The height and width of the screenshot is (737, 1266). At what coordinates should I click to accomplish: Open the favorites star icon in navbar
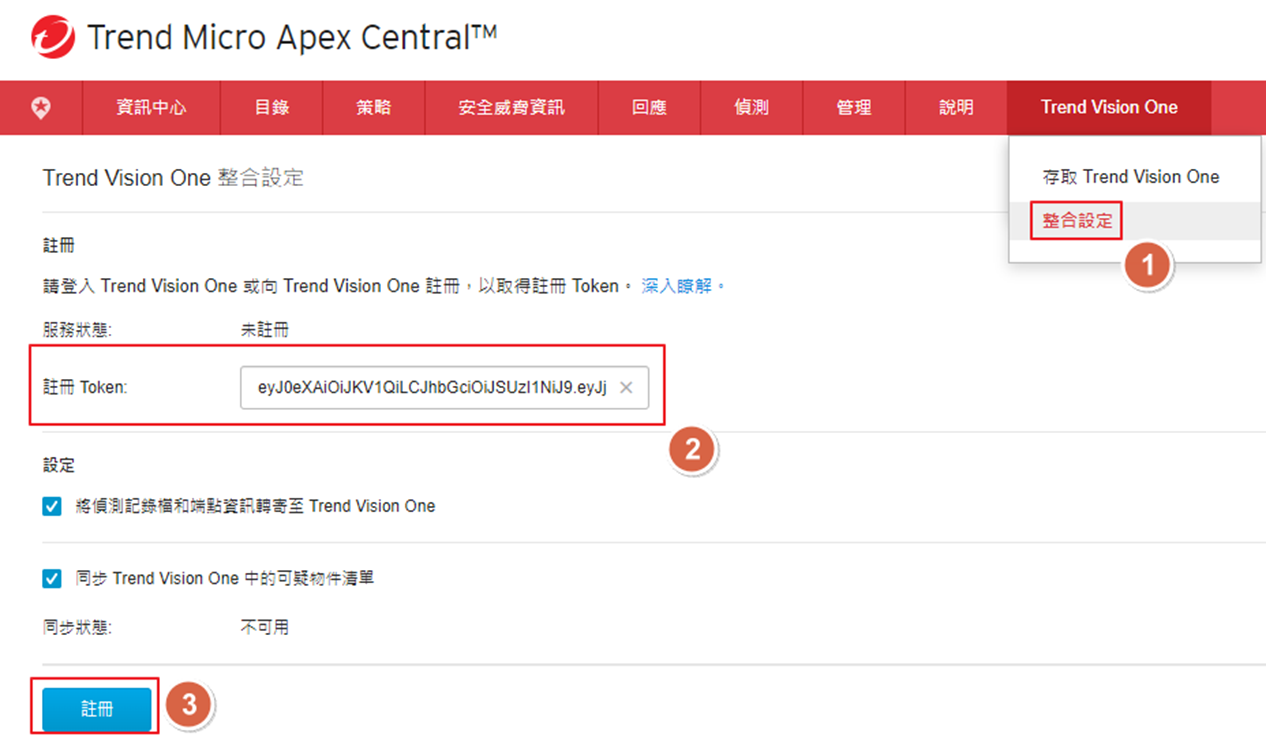41,108
